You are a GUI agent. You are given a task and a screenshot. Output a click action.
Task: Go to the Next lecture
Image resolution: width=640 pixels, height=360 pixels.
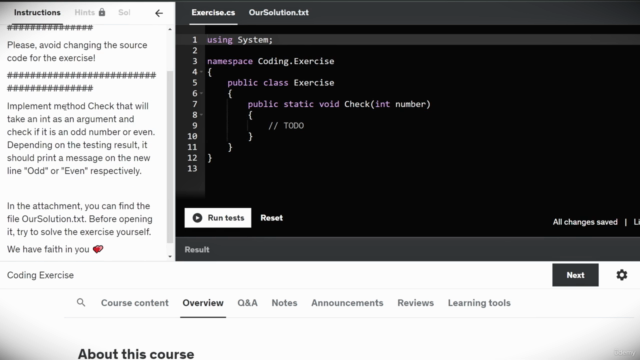(x=576, y=275)
